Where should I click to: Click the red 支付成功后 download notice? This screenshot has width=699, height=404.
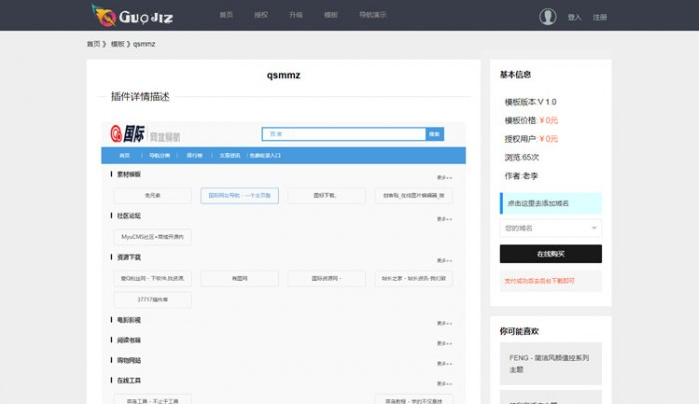(x=539, y=281)
